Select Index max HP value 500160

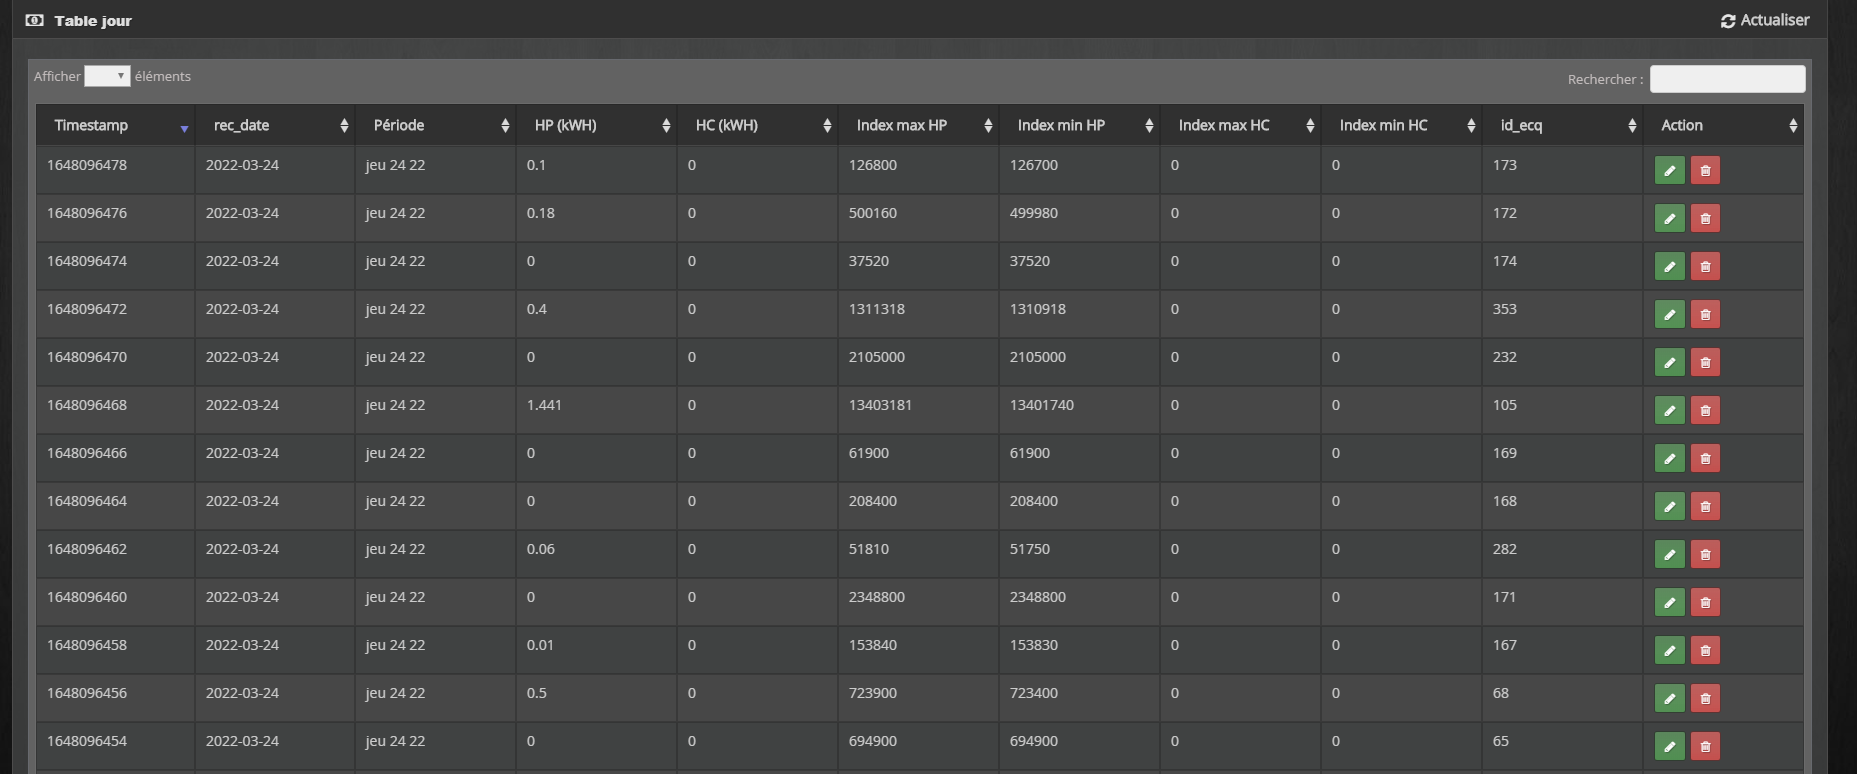click(x=873, y=213)
